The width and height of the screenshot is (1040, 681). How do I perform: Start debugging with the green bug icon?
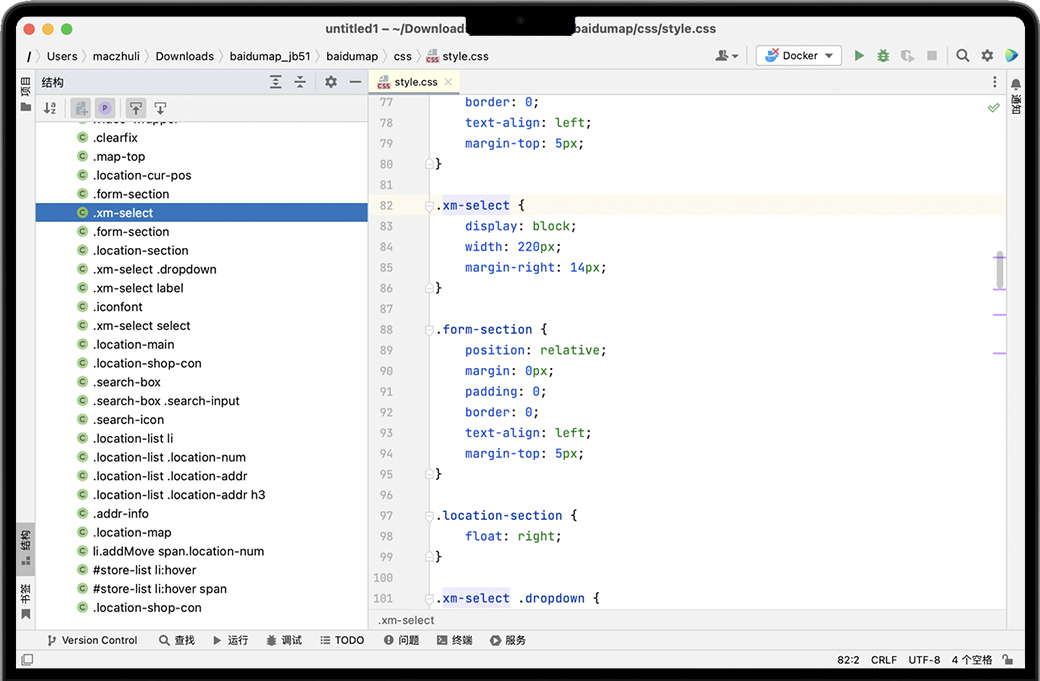(x=883, y=56)
